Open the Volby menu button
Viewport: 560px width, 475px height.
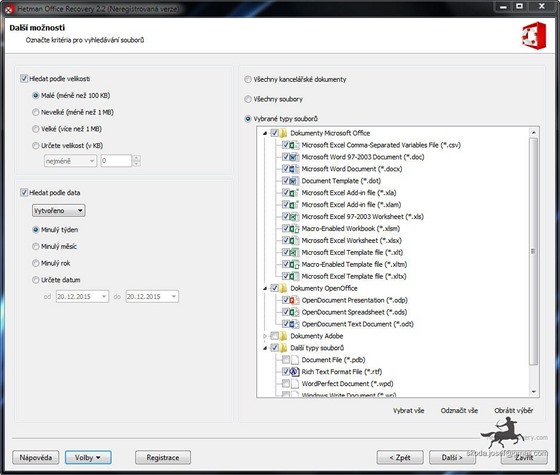[88, 458]
